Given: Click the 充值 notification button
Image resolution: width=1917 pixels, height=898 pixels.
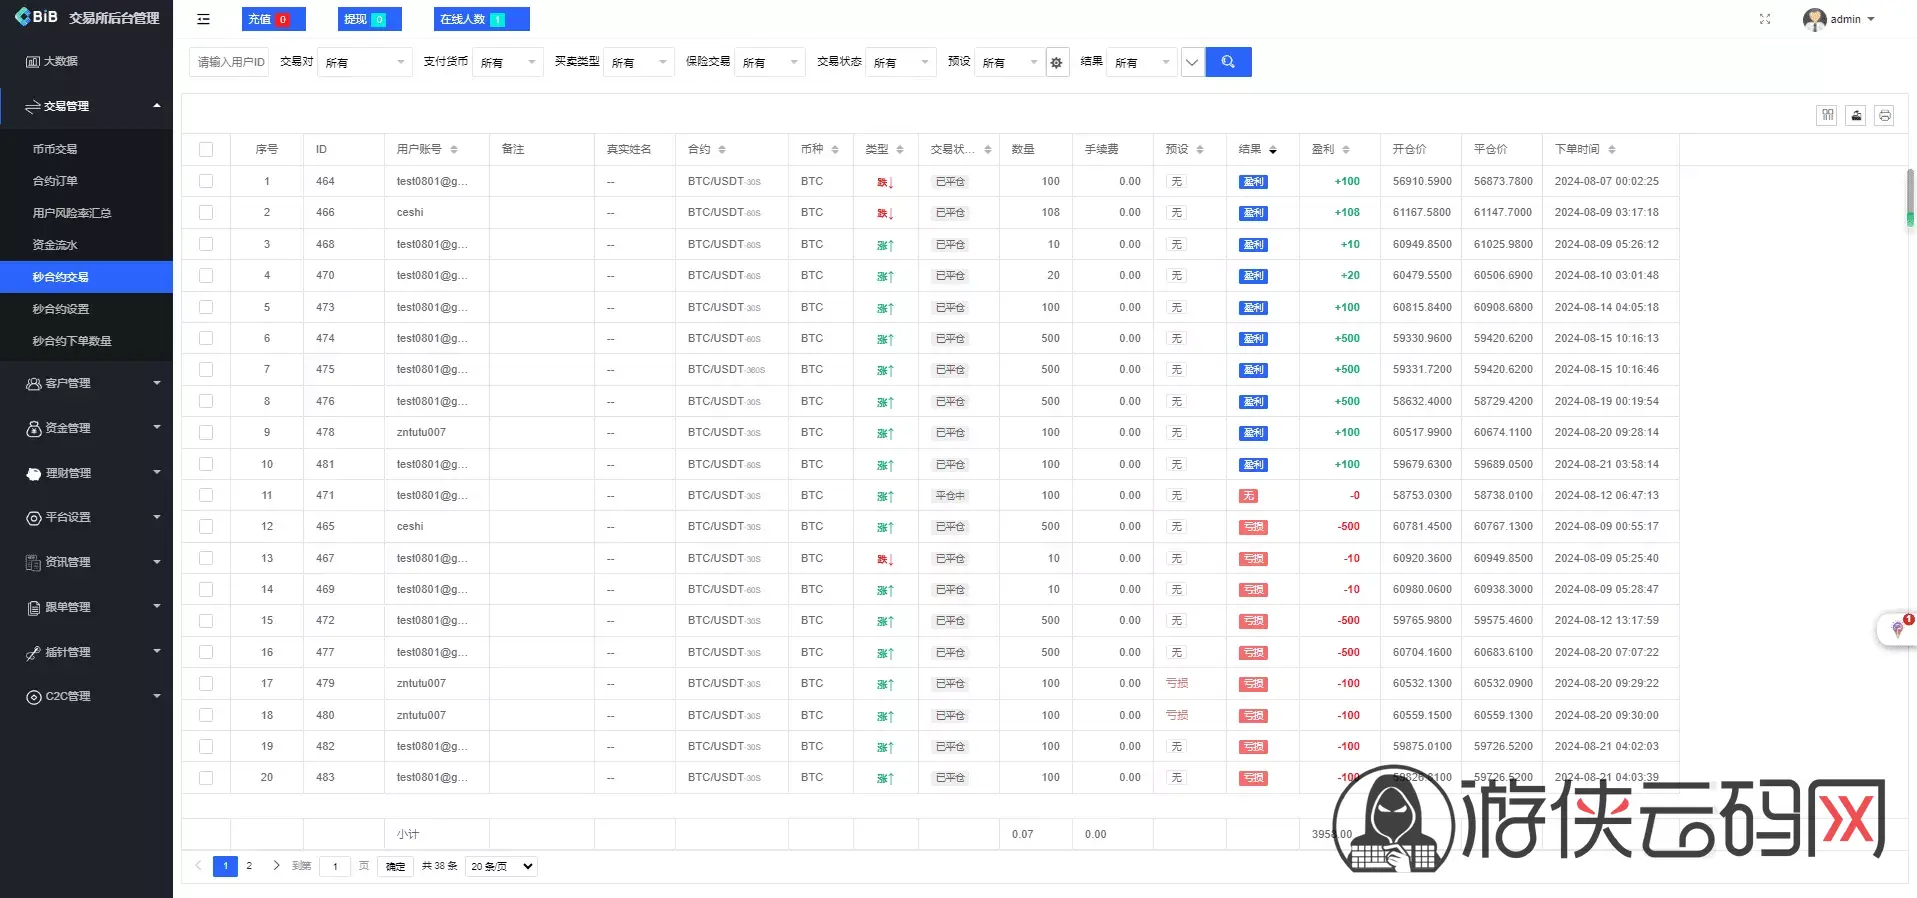Looking at the screenshot, I should [x=273, y=19].
